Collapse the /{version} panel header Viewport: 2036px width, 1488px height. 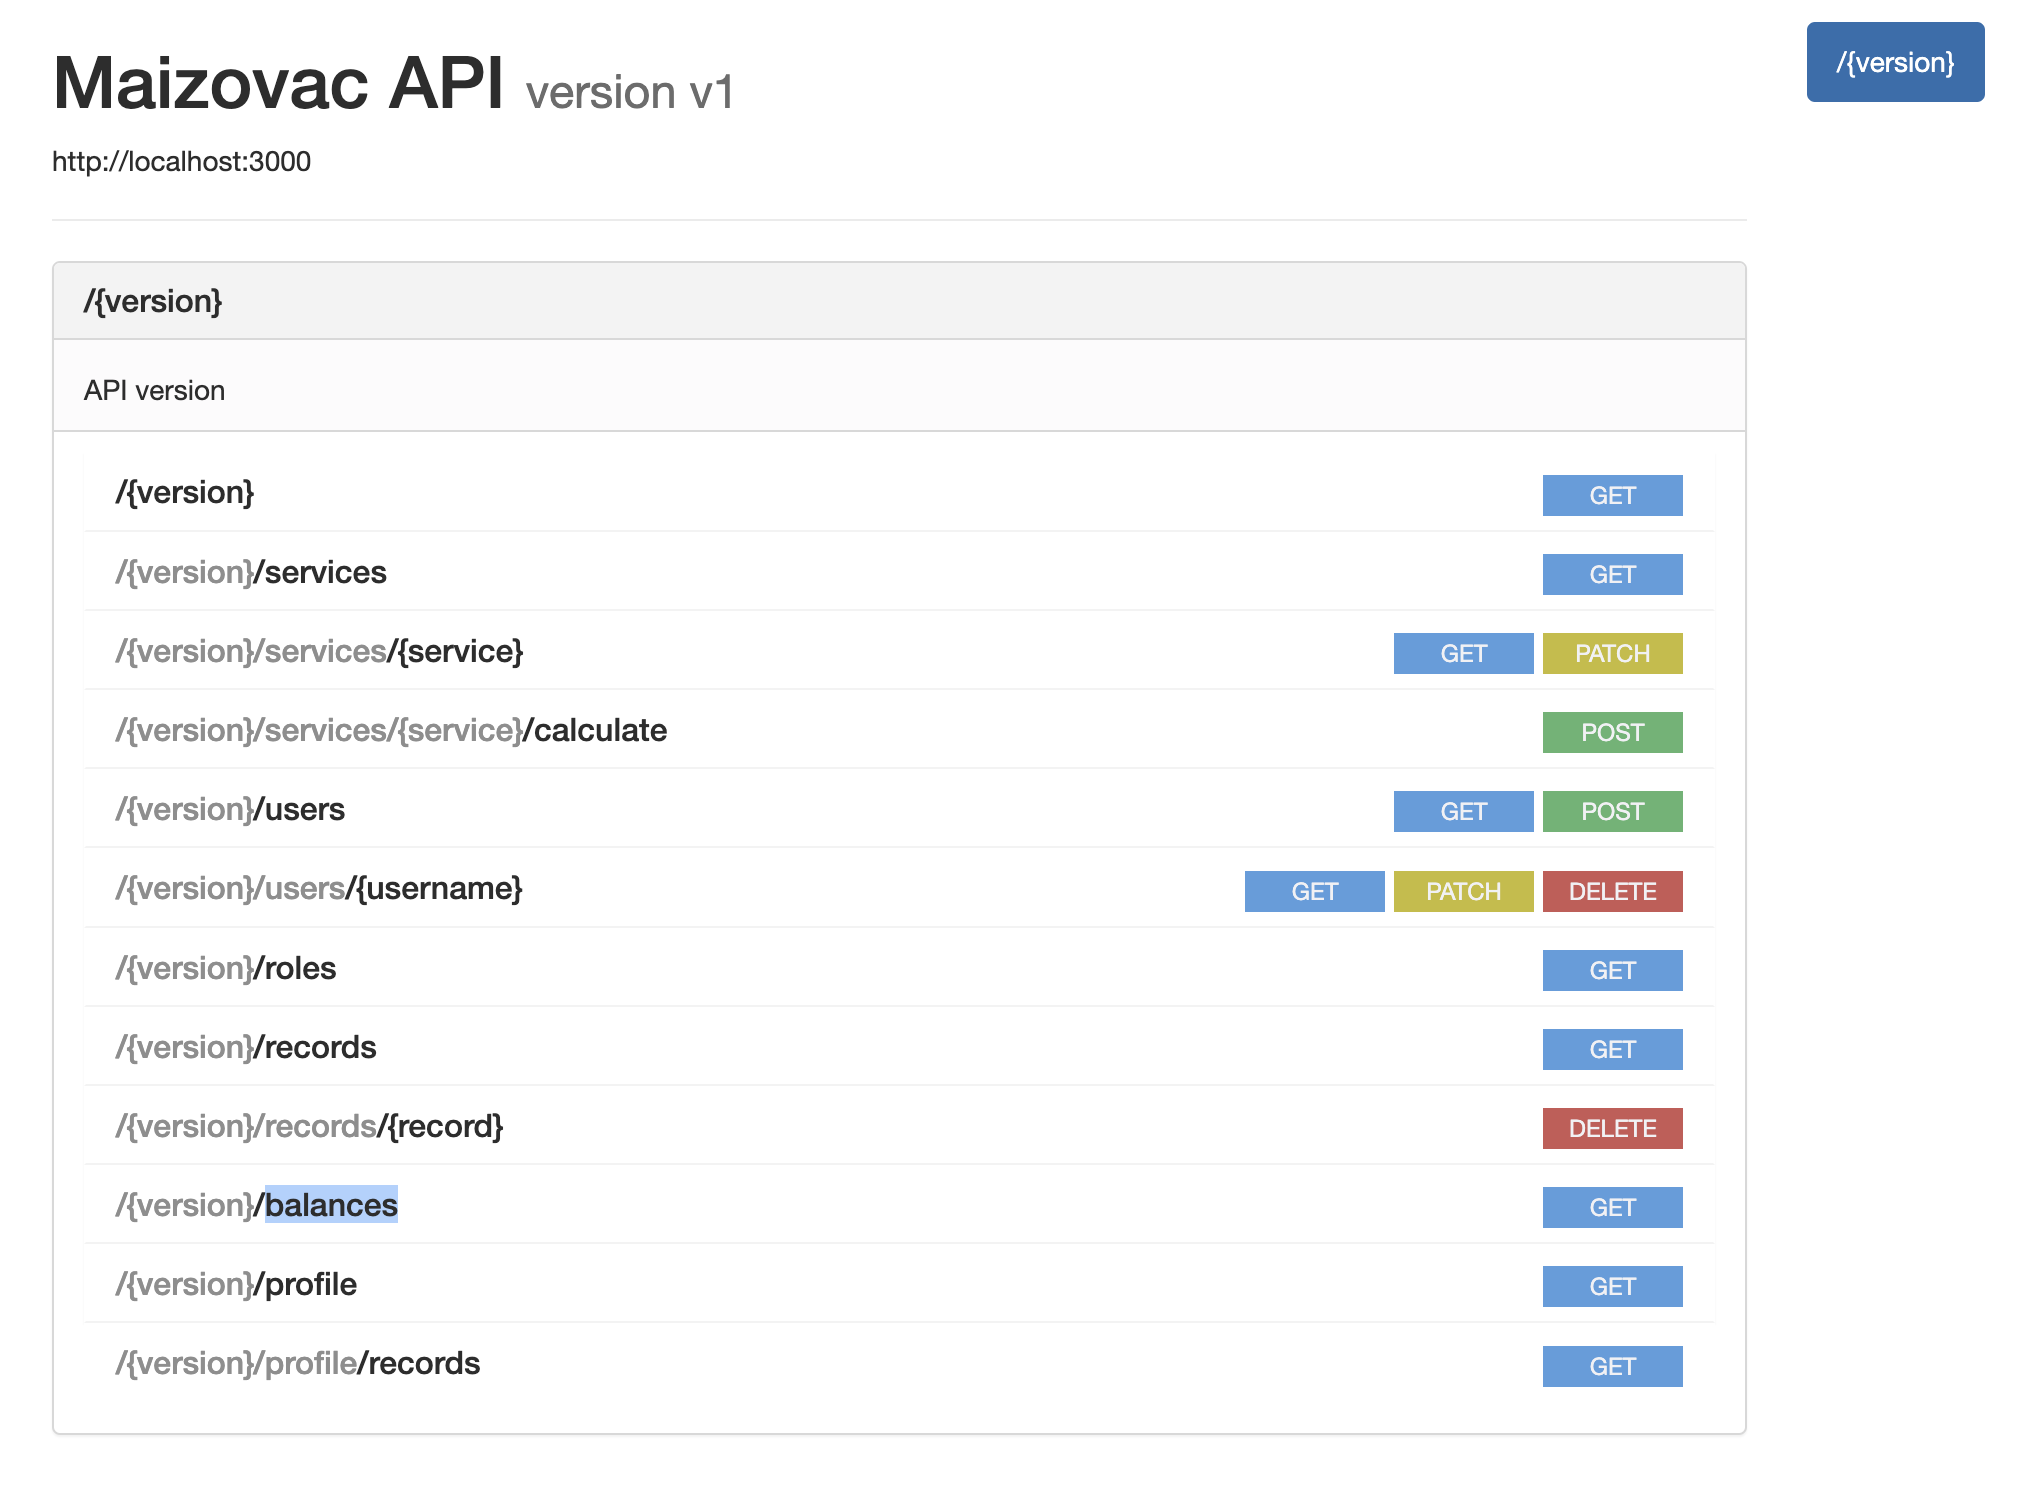(x=153, y=301)
